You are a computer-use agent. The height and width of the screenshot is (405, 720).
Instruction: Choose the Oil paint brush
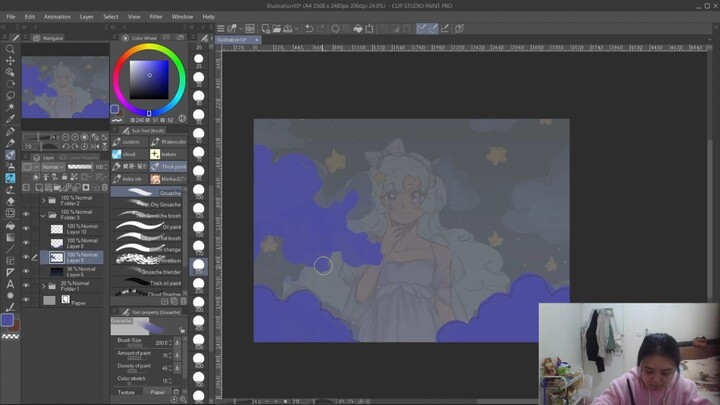(147, 227)
